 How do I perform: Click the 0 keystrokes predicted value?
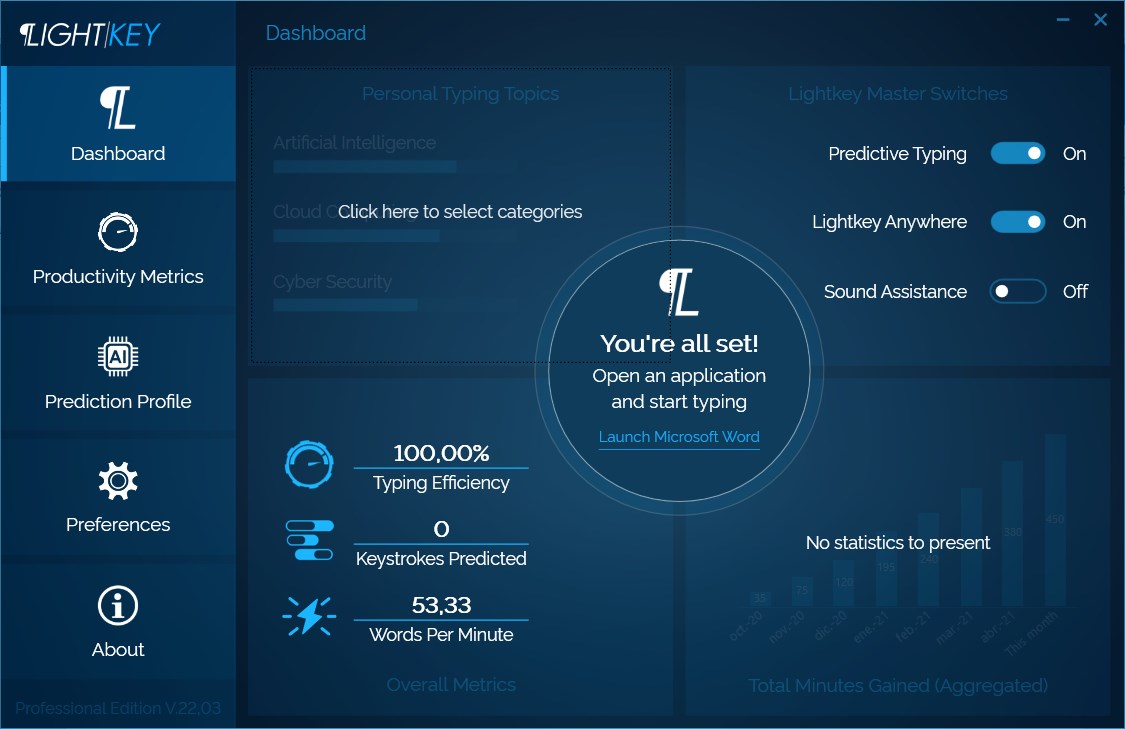coord(441,530)
